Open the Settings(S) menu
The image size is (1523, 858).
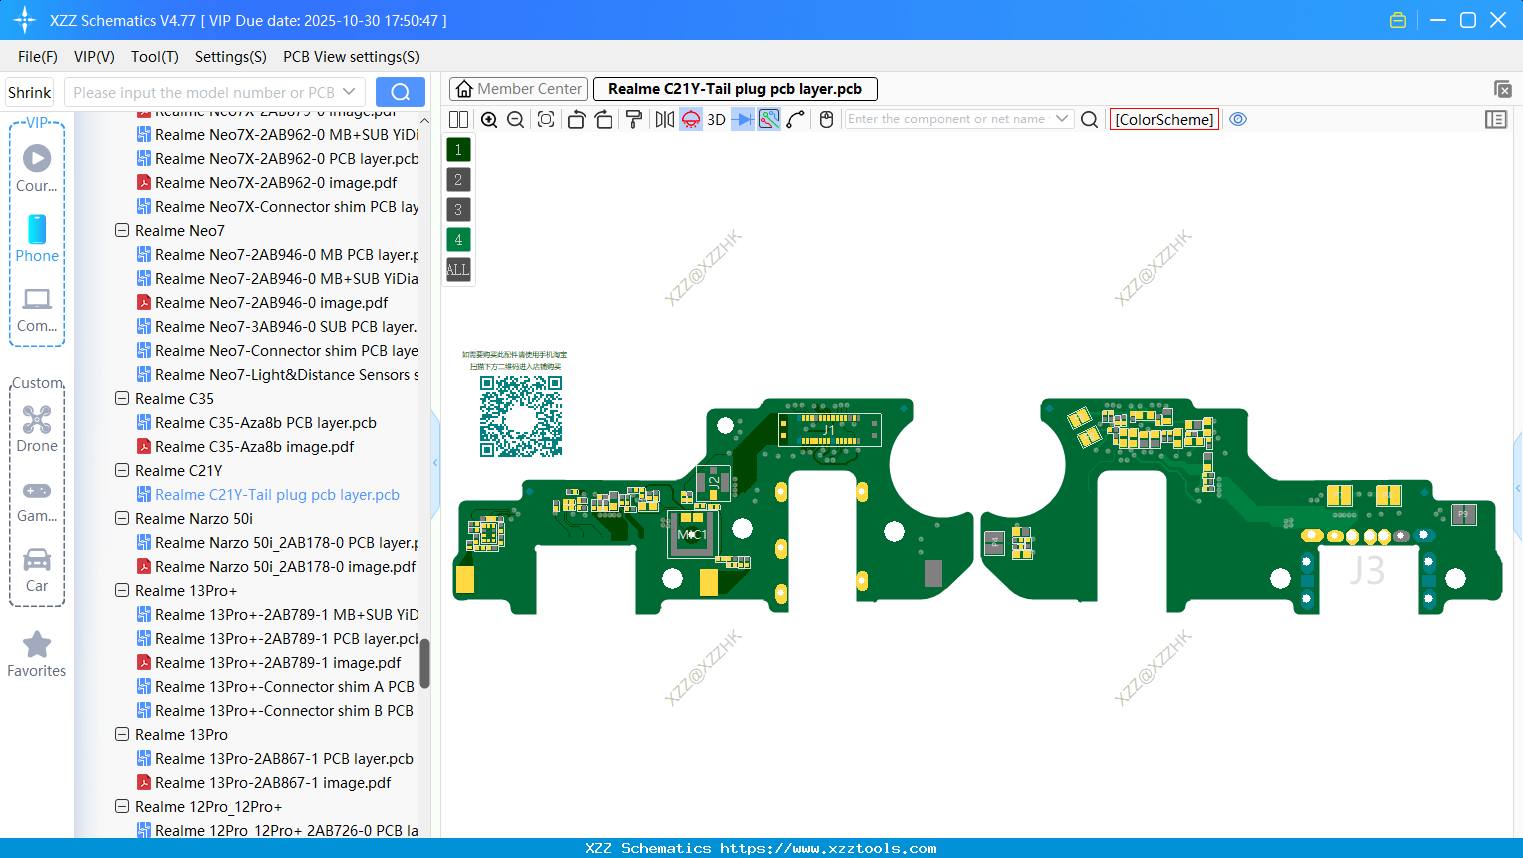click(x=231, y=57)
